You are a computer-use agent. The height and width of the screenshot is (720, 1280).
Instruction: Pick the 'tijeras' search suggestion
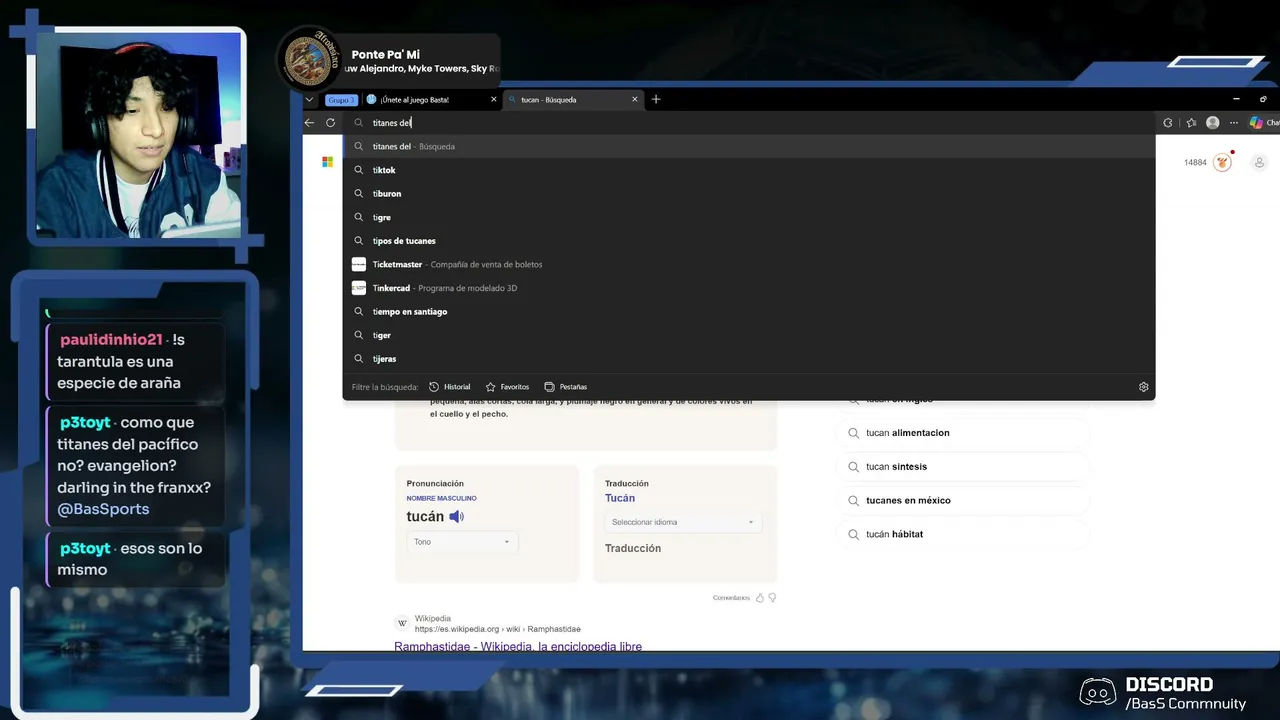[x=749, y=359]
